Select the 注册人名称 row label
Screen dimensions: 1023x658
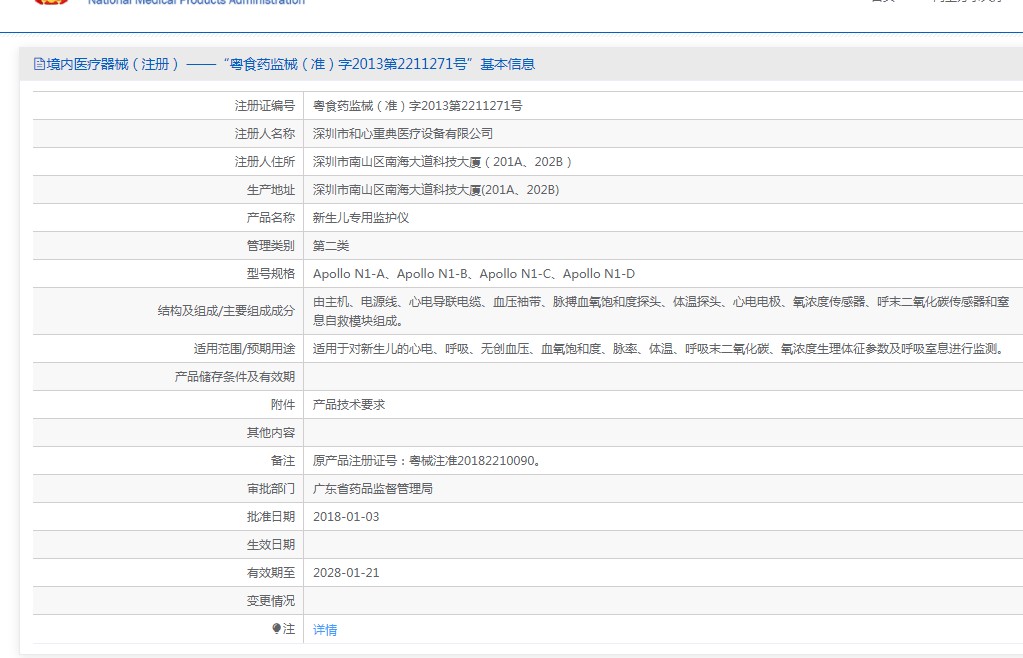265,134
